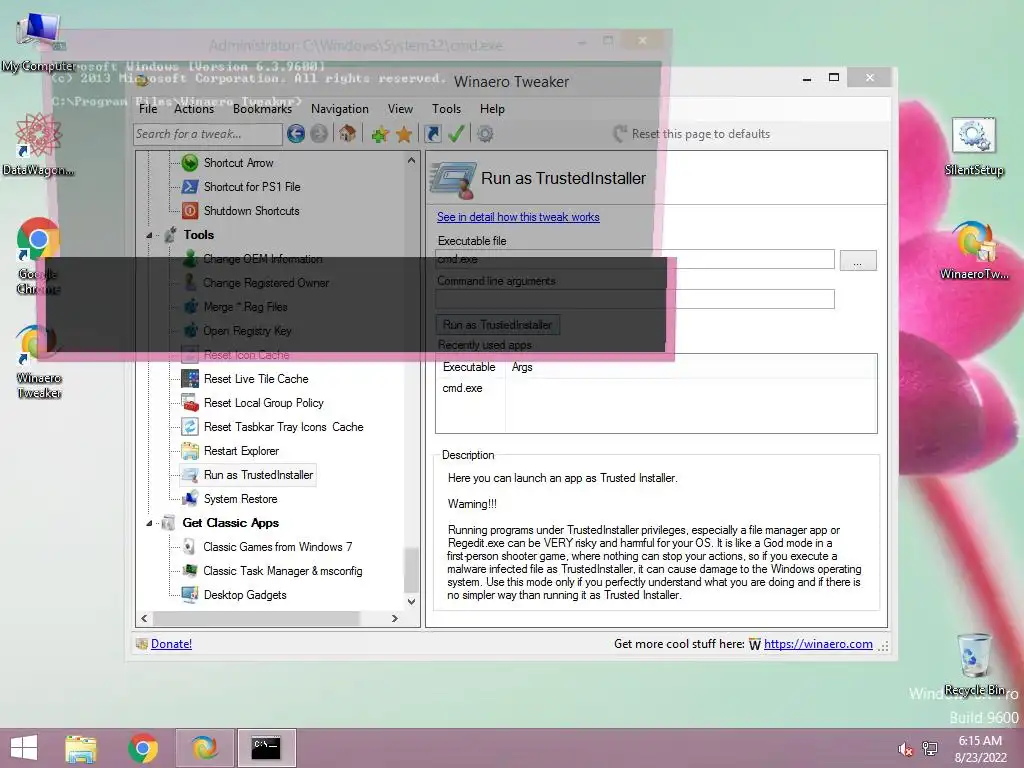Click the green checkmark toolbar icon

(456, 134)
